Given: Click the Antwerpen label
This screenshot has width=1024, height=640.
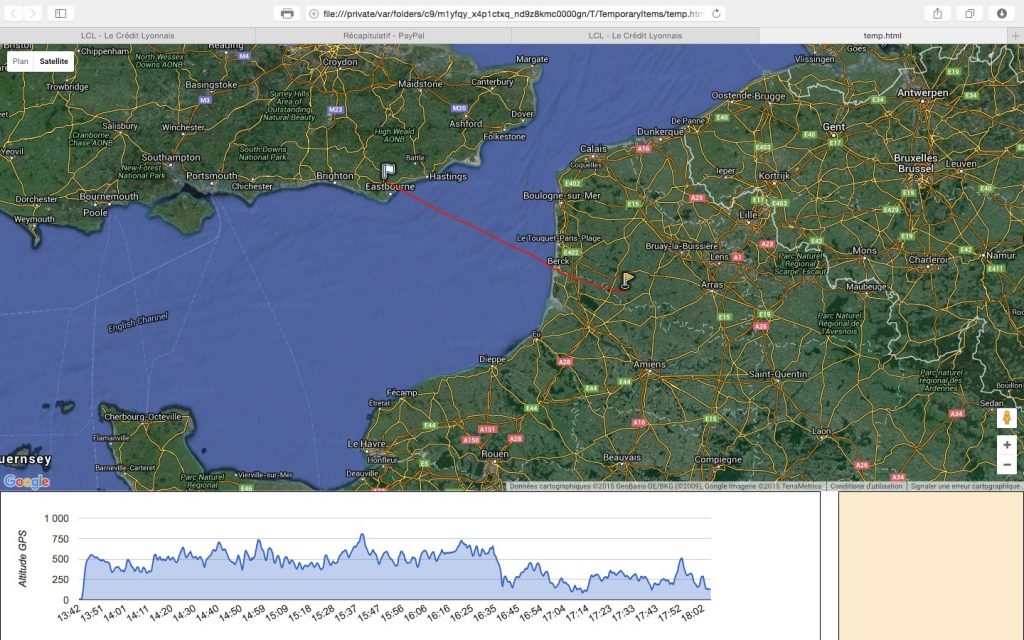Looking at the screenshot, I should point(923,93).
